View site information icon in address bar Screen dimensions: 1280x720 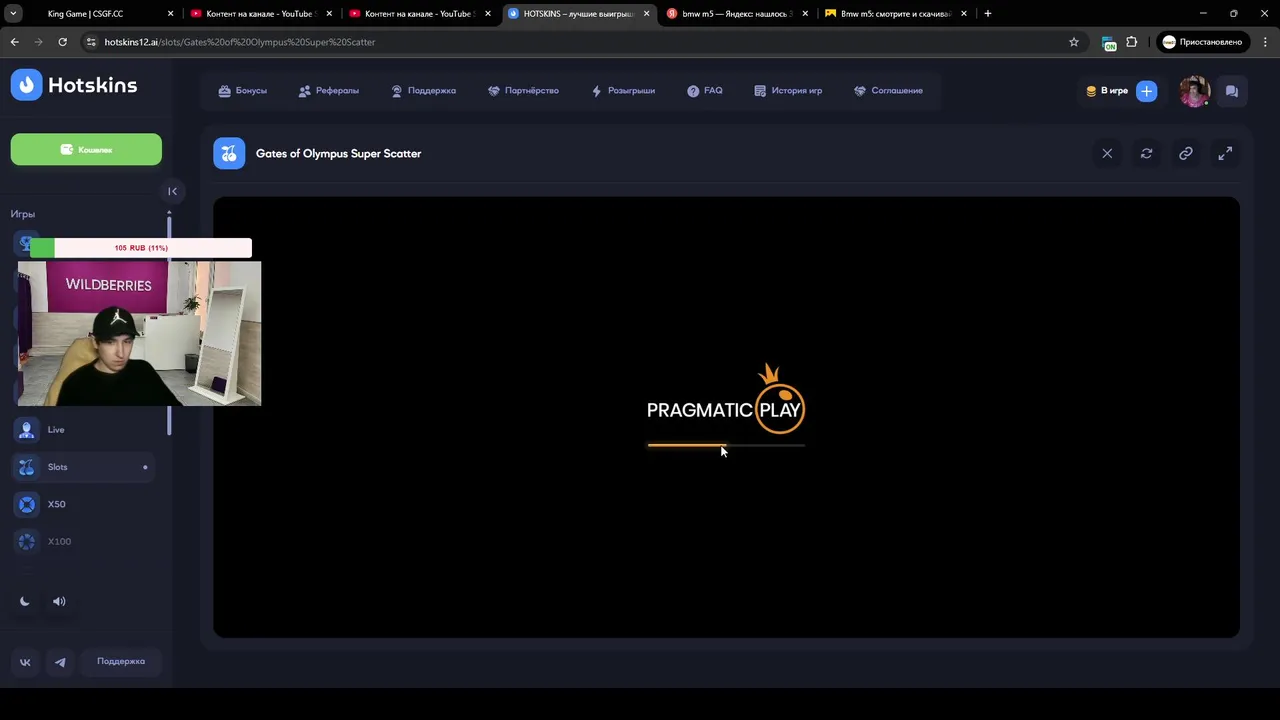tap(90, 42)
